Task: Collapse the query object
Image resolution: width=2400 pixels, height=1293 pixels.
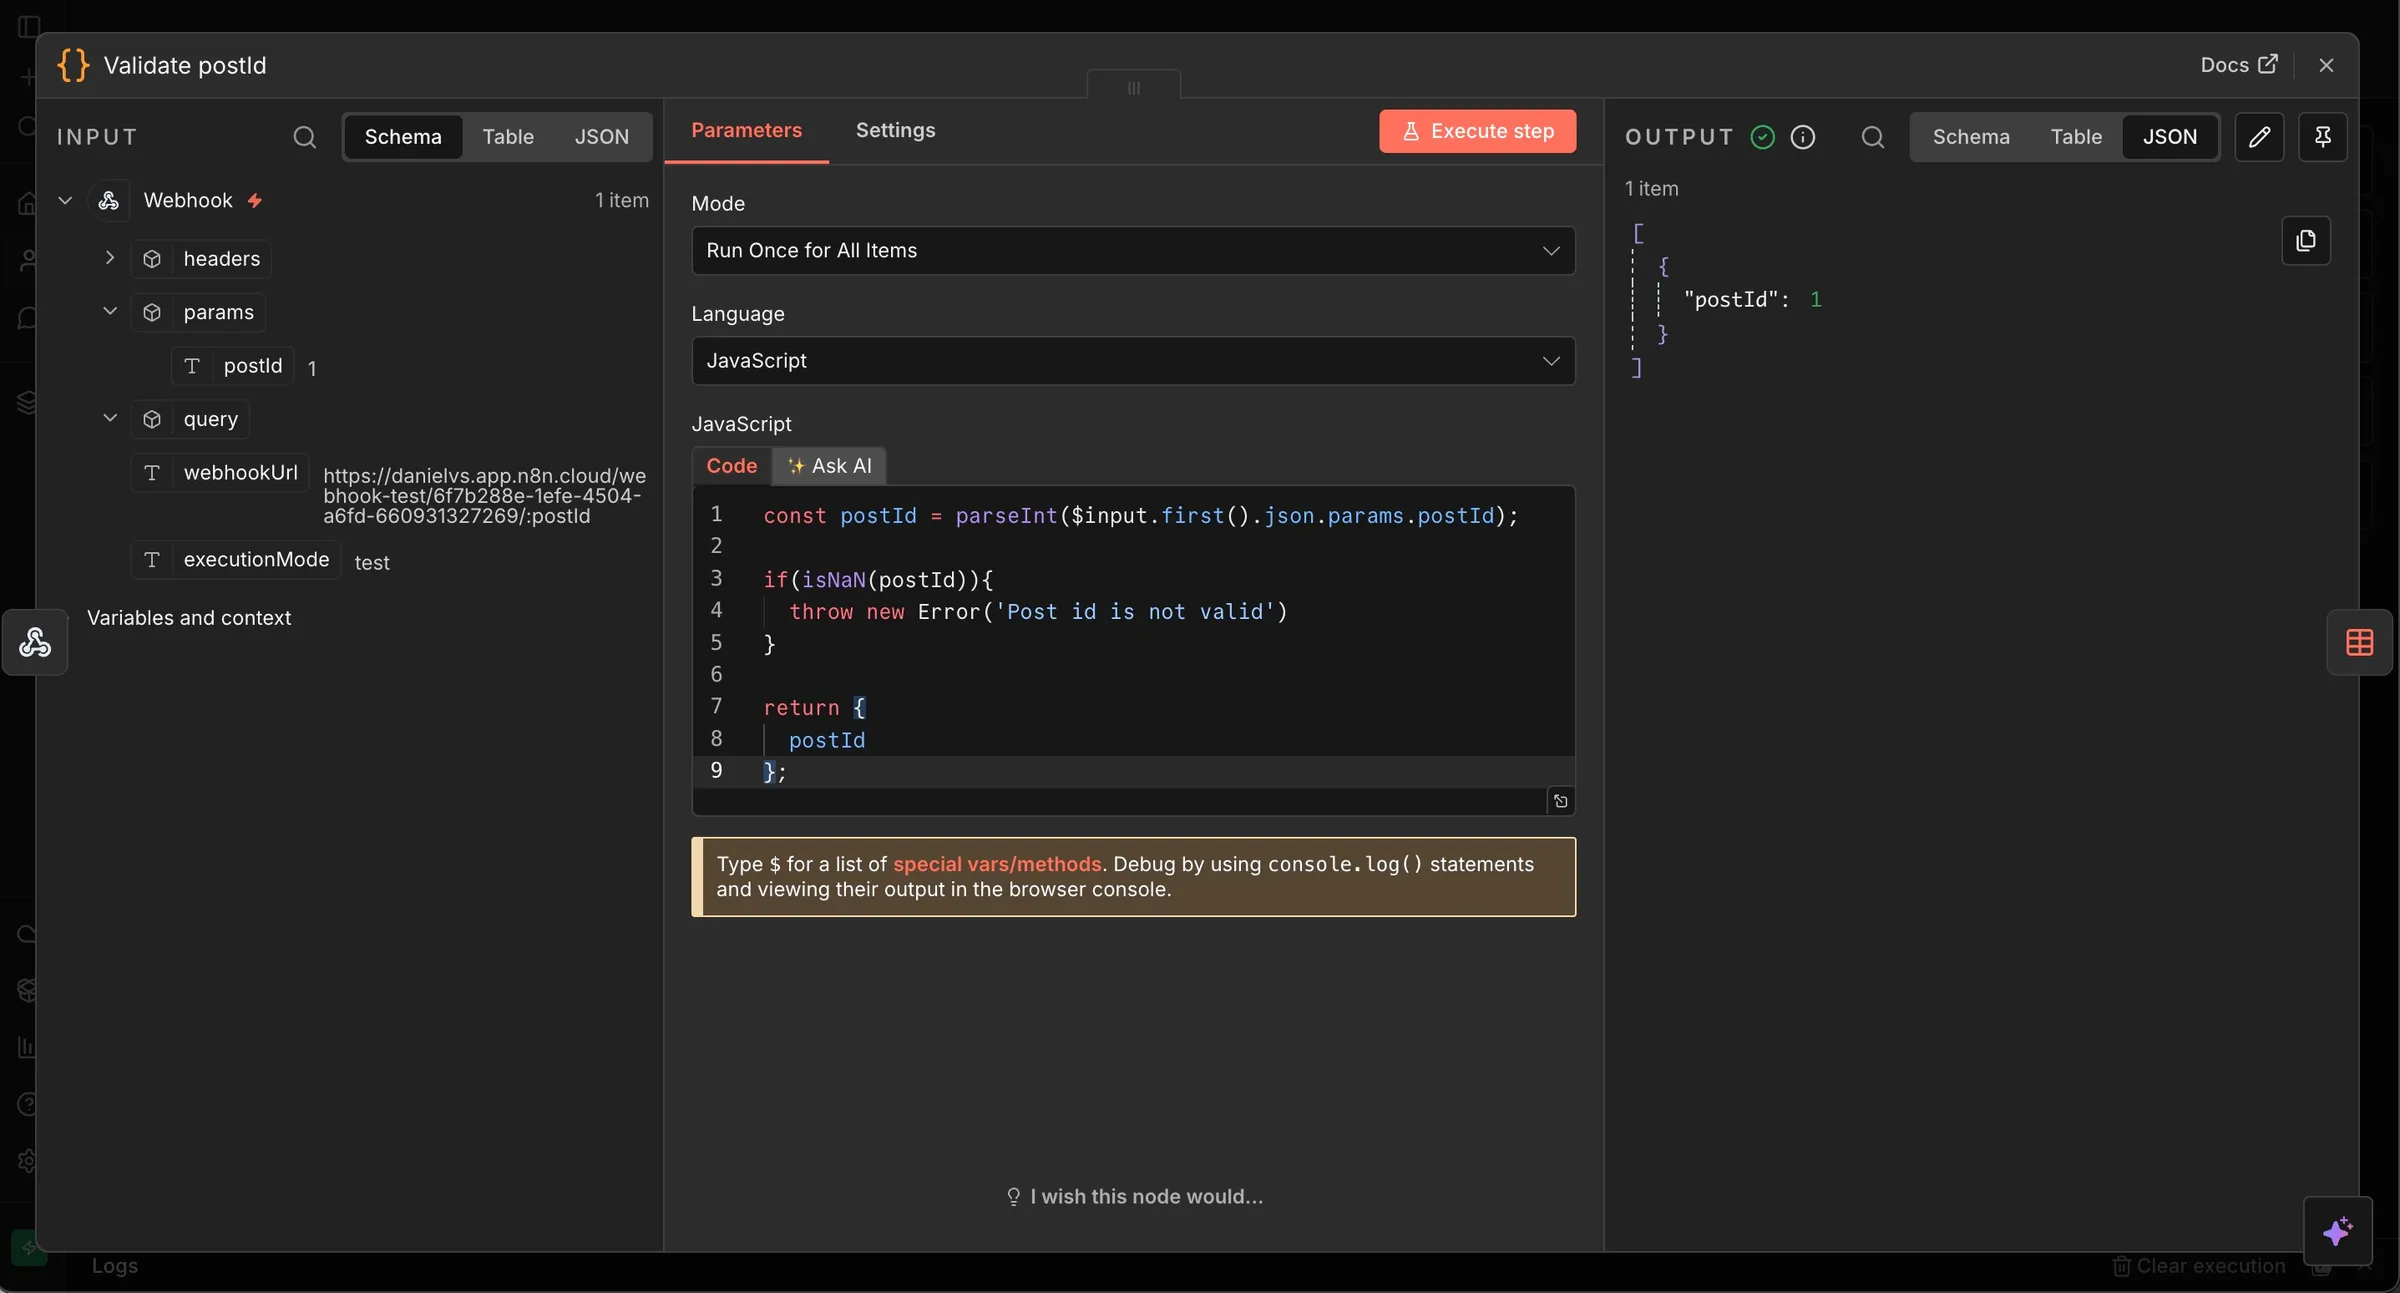Action: [110, 418]
